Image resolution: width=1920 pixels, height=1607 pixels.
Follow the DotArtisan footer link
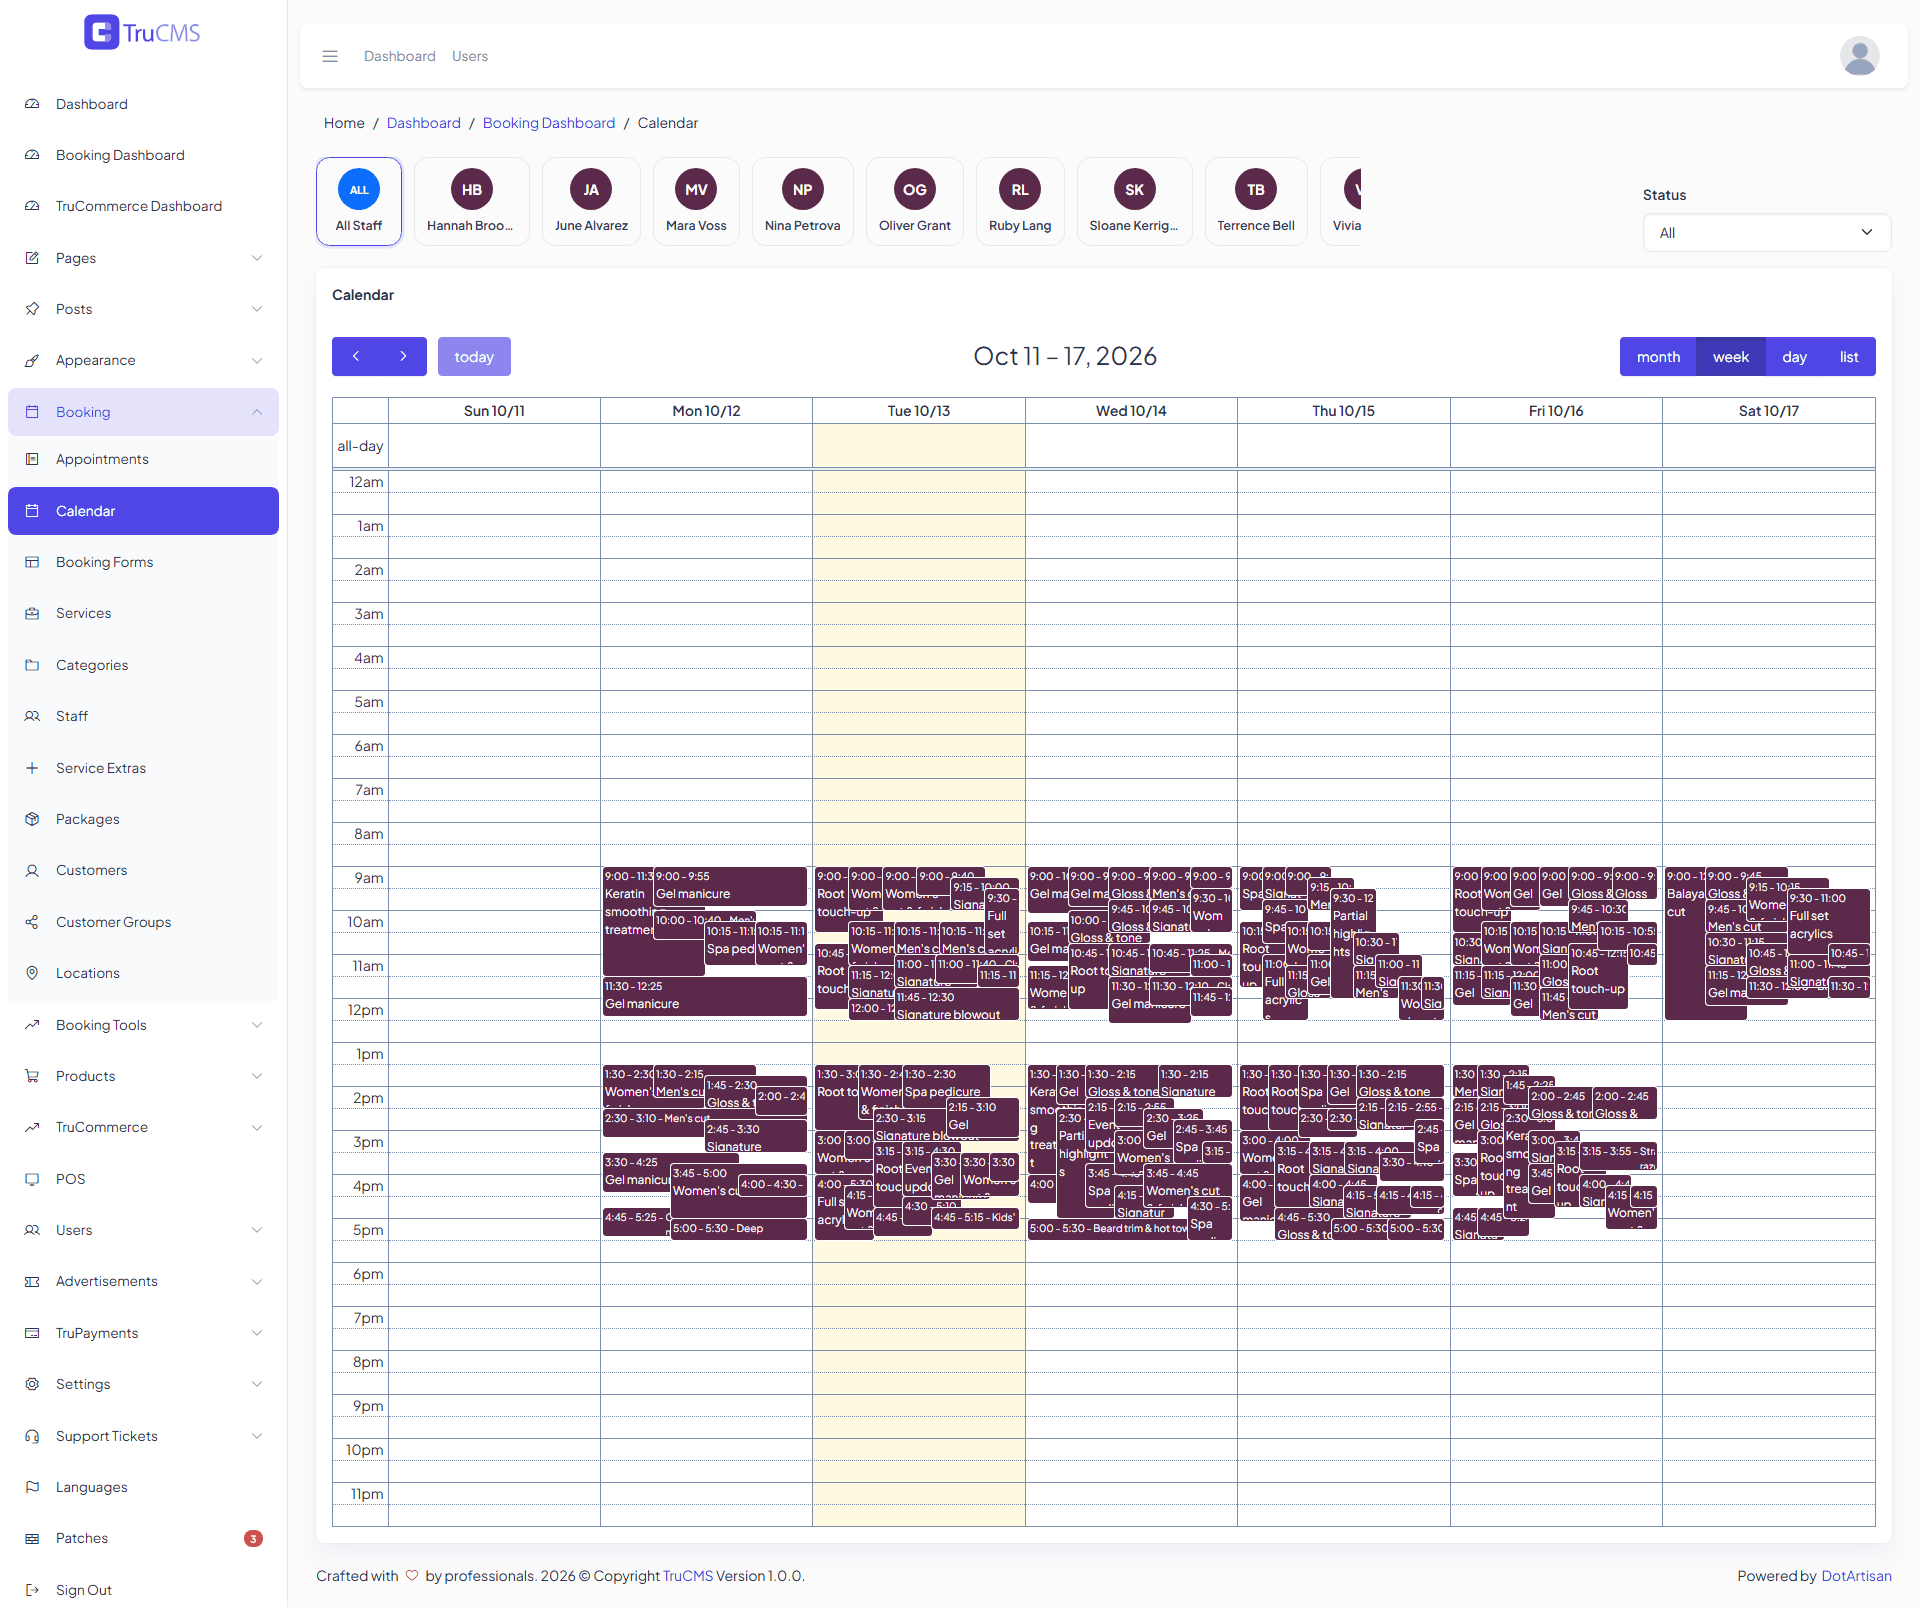tap(1856, 1576)
